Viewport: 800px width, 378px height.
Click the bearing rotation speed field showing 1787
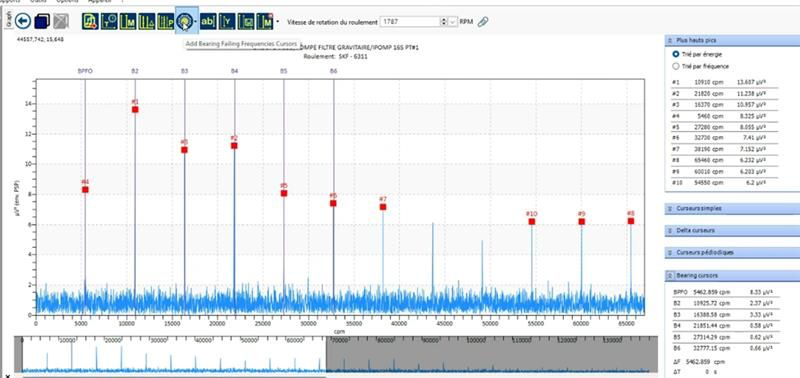click(x=410, y=22)
